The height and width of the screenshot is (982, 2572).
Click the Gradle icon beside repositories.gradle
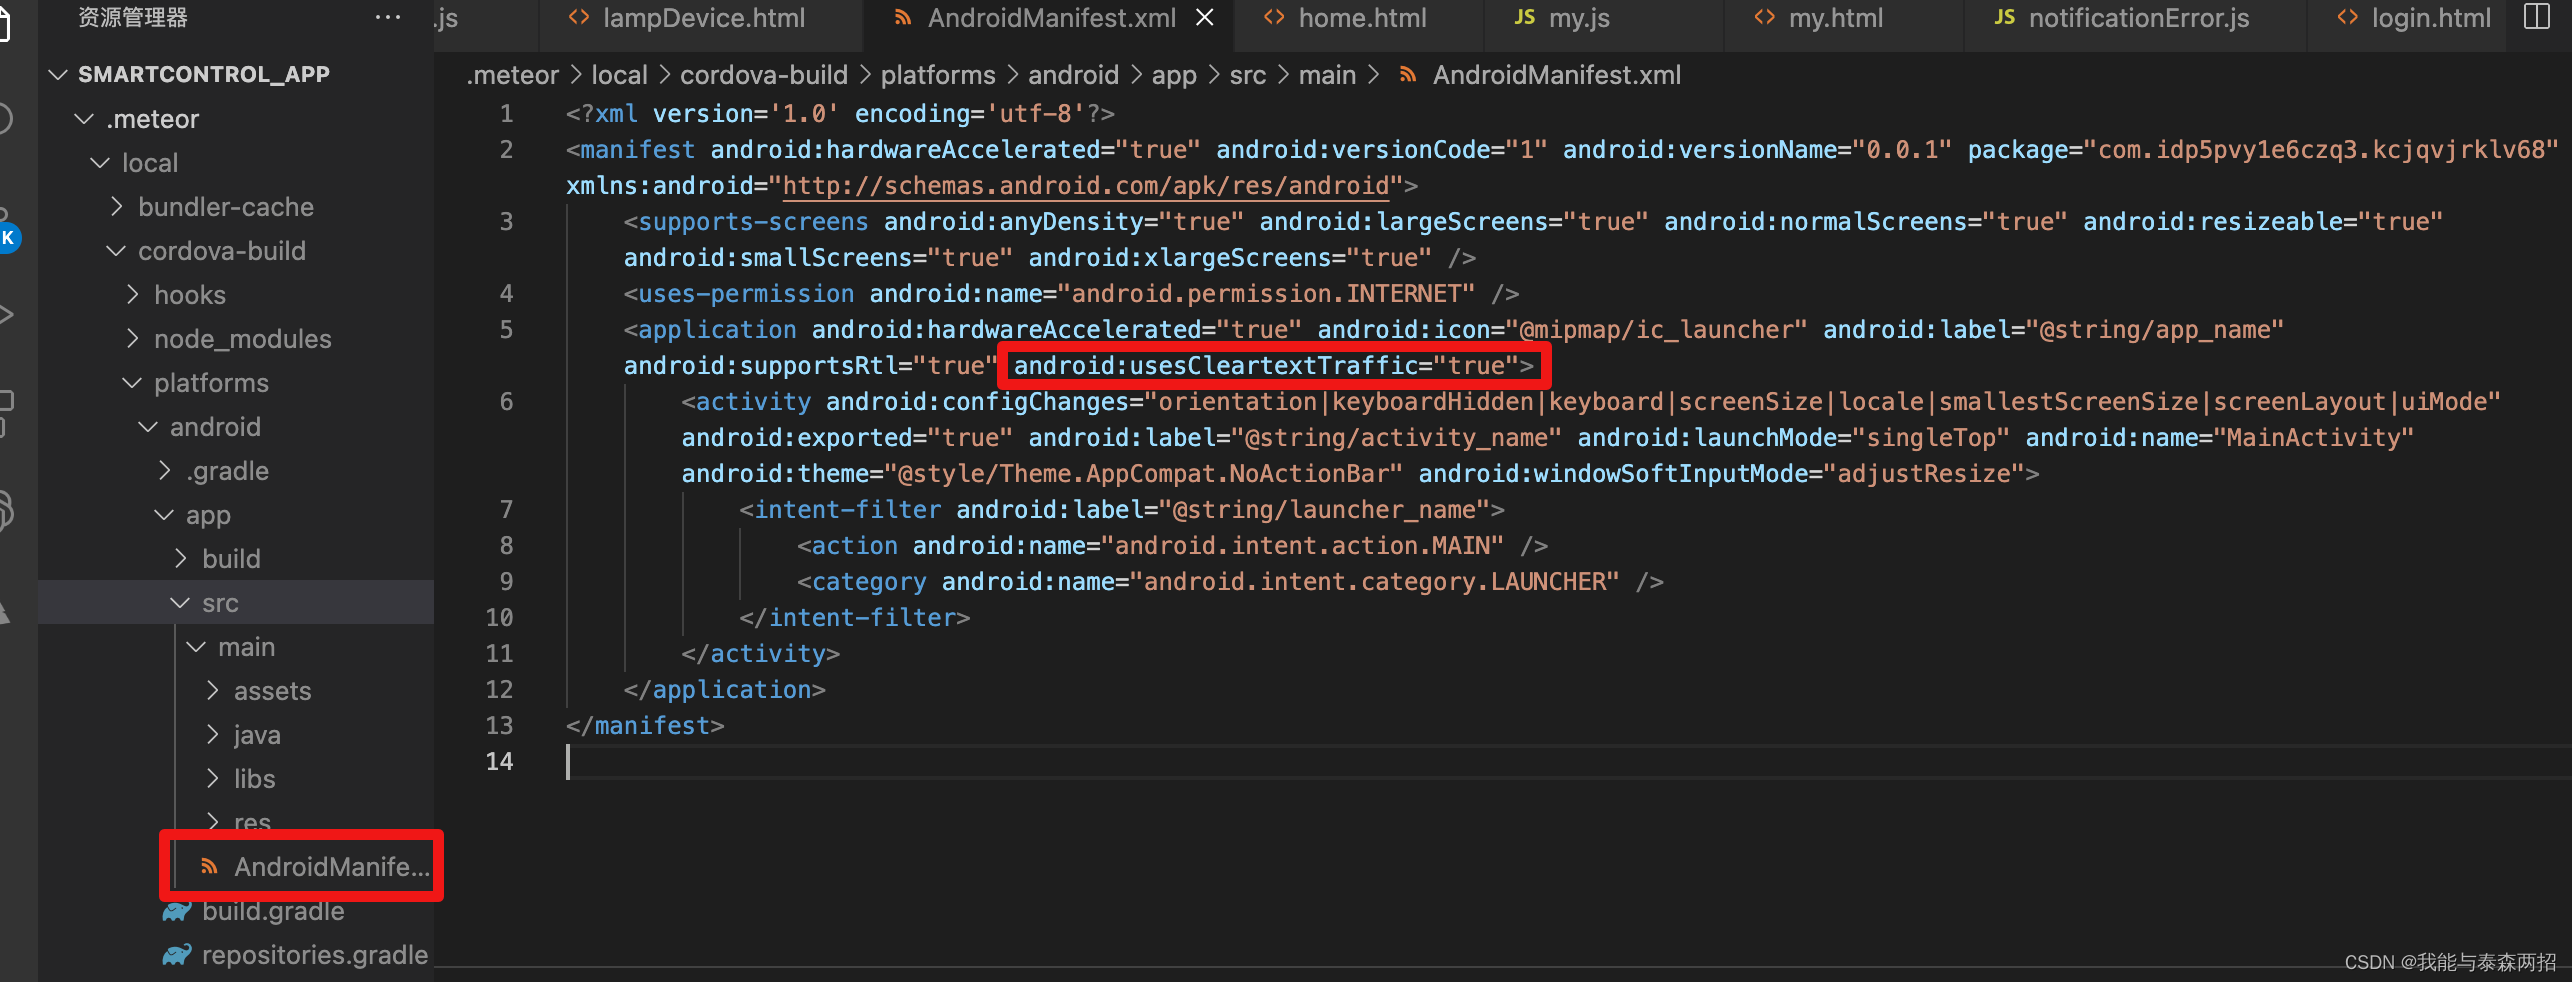(175, 955)
